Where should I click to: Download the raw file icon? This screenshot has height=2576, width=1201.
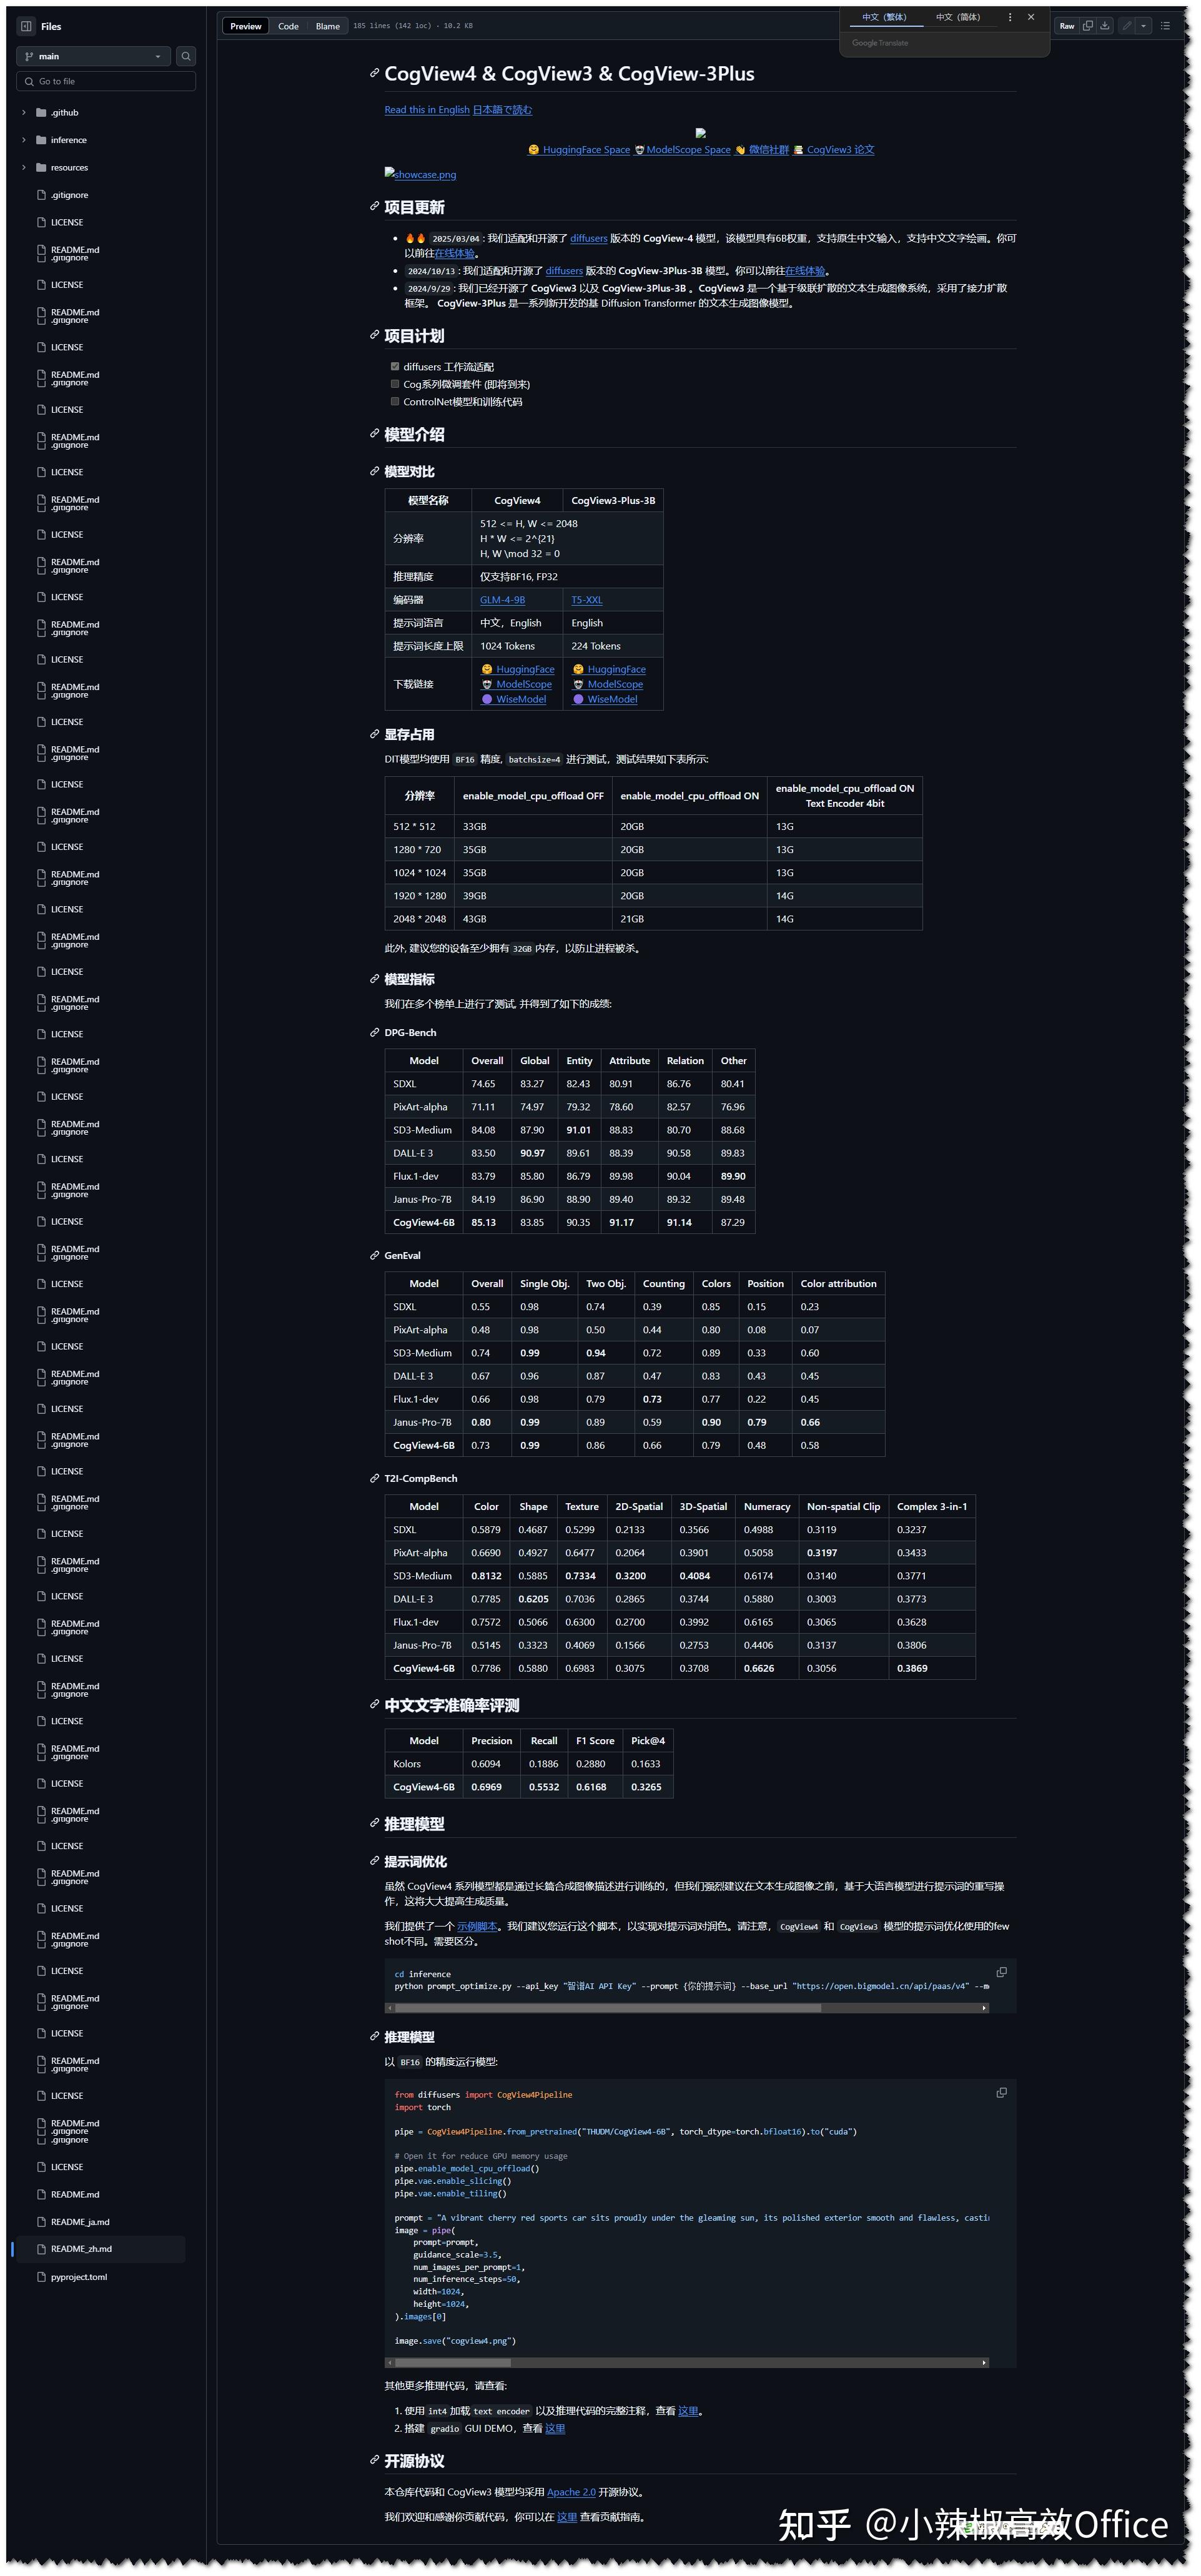1105,26
